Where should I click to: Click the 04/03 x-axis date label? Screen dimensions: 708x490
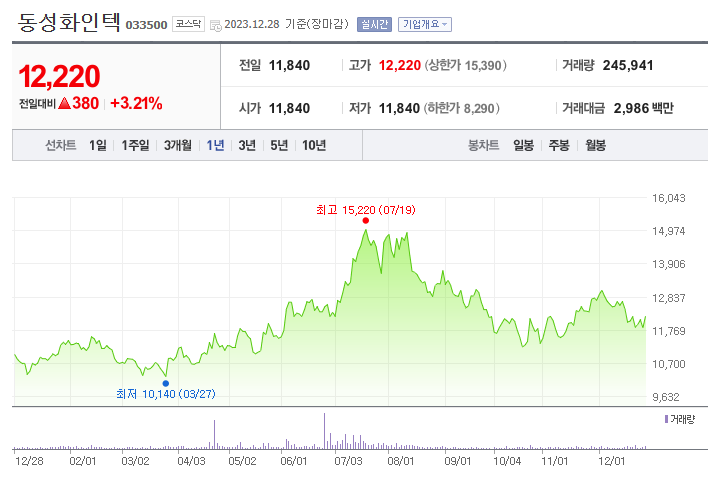pos(191,461)
